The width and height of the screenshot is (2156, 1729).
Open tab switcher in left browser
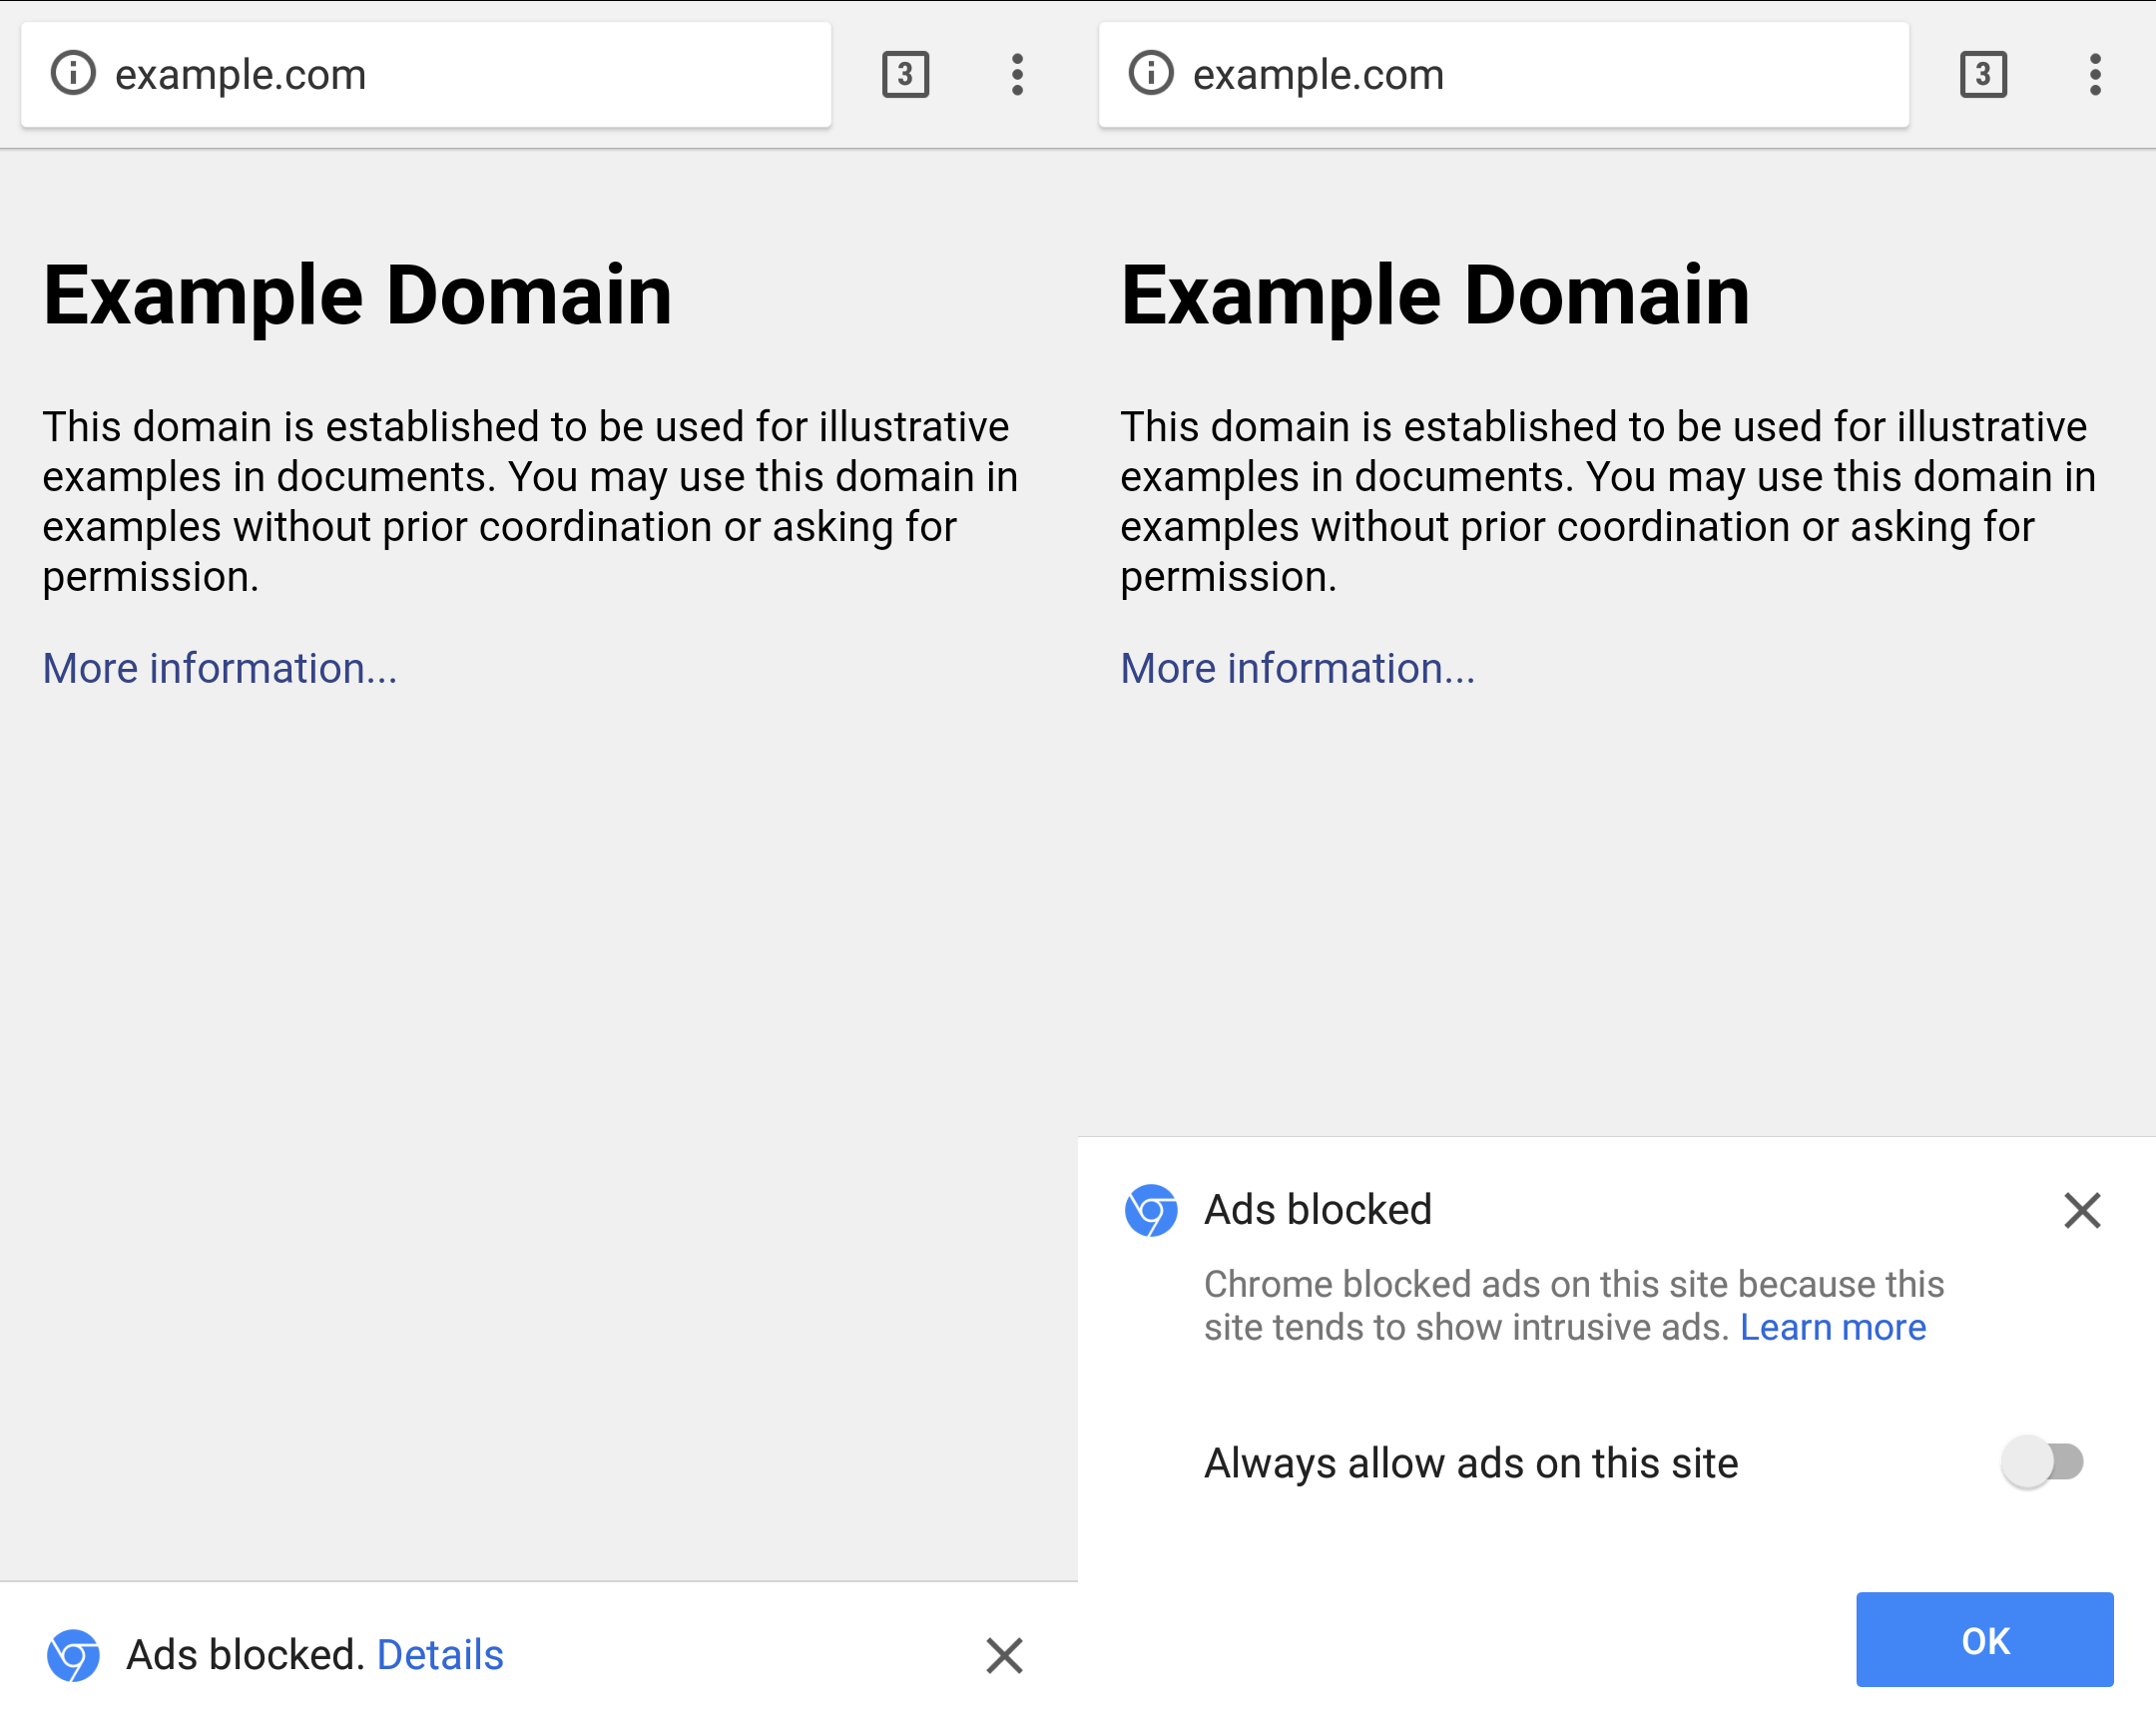coord(905,74)
